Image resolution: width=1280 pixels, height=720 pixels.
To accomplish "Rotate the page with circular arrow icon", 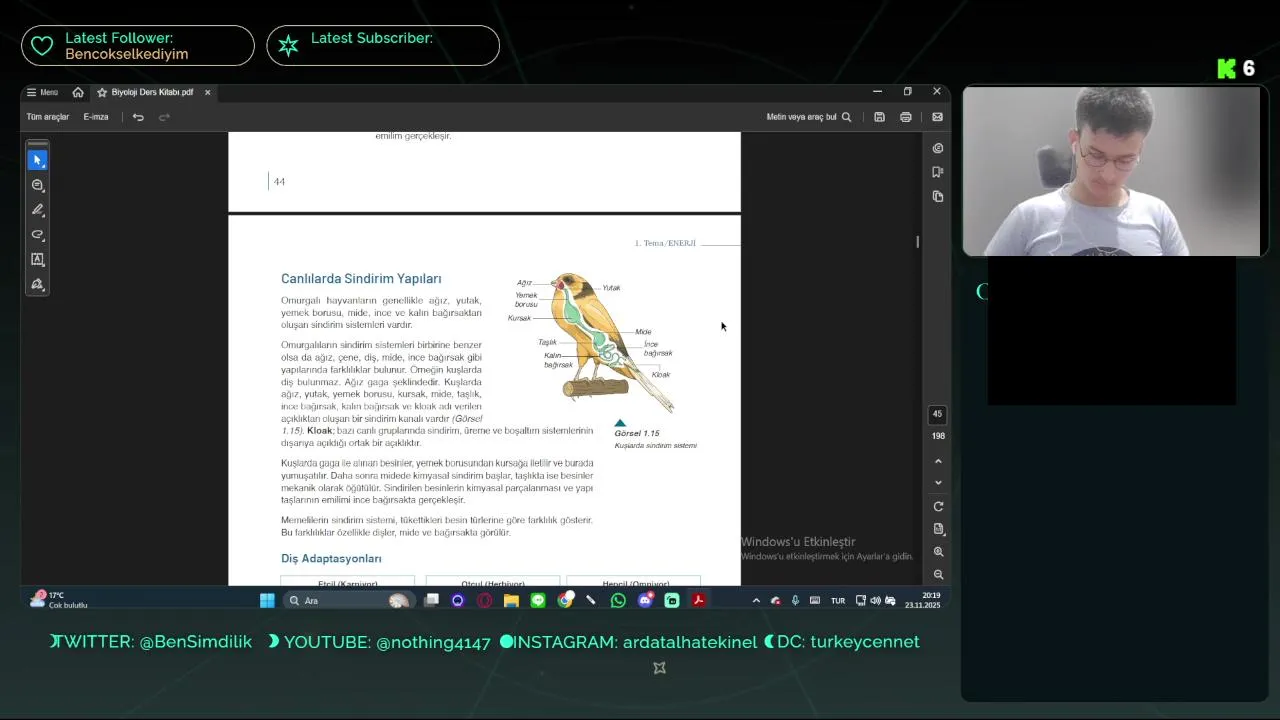I will (938, 507).
